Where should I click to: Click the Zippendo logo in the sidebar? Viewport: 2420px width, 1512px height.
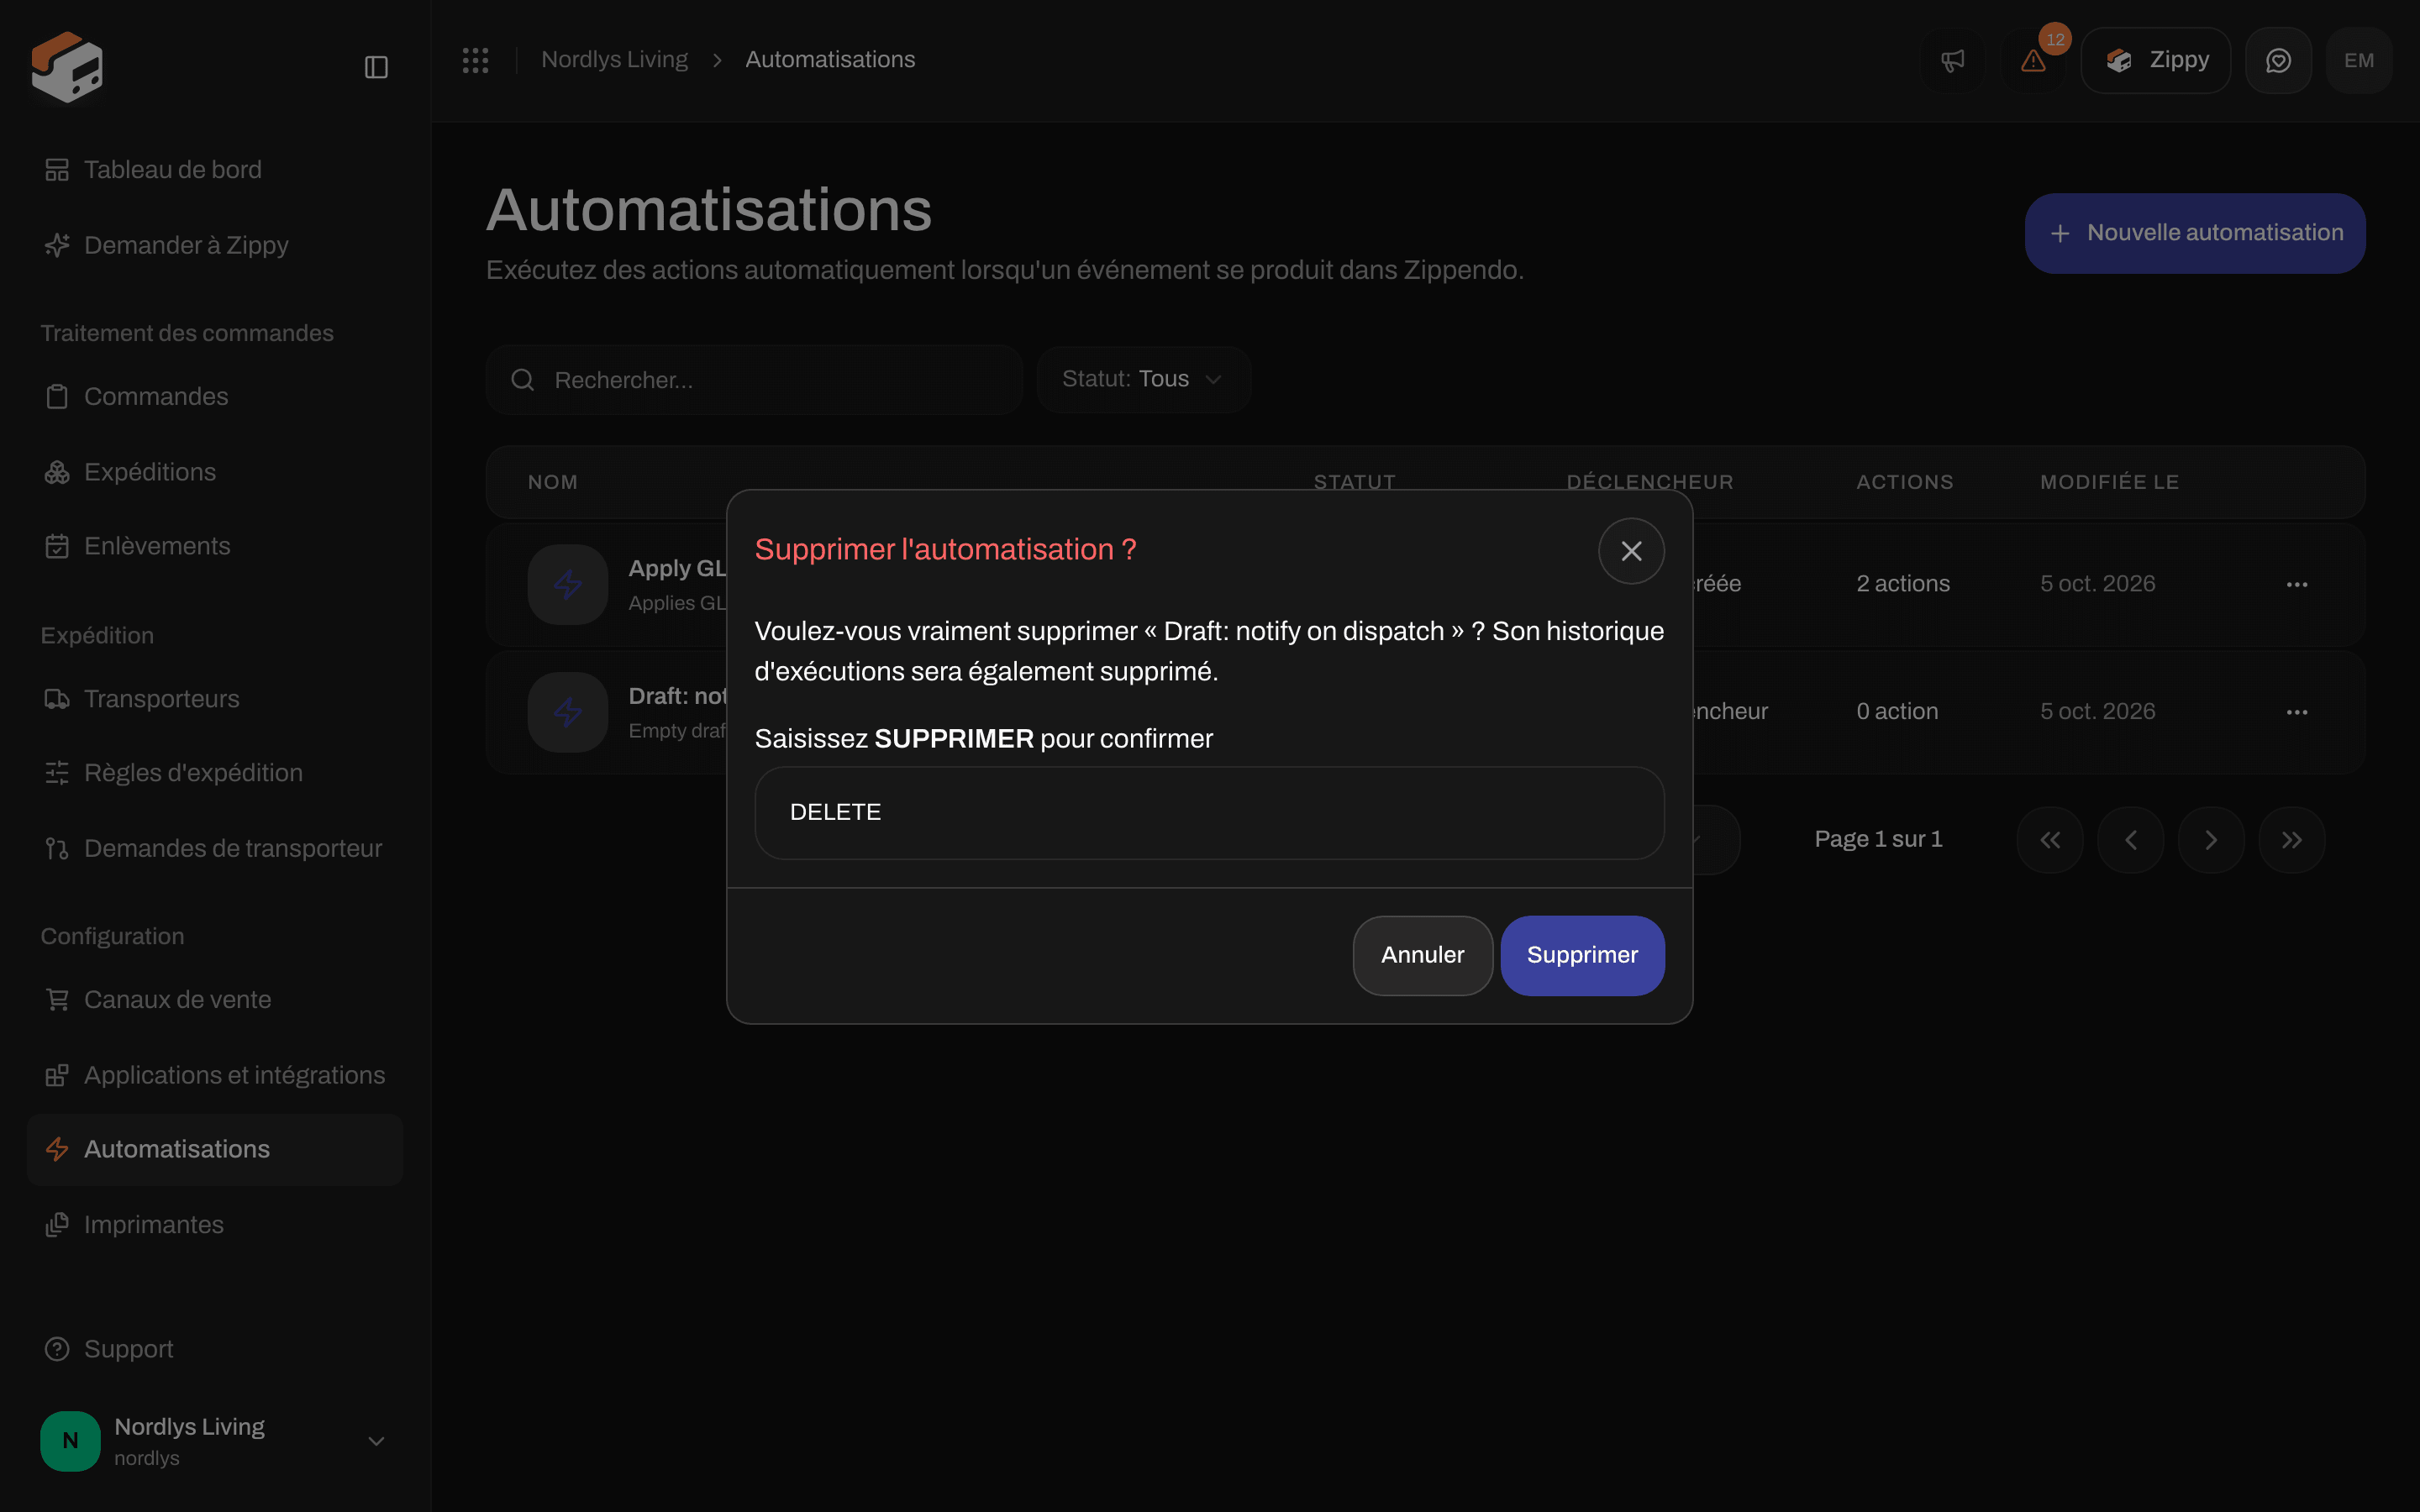tap(67, 66)
